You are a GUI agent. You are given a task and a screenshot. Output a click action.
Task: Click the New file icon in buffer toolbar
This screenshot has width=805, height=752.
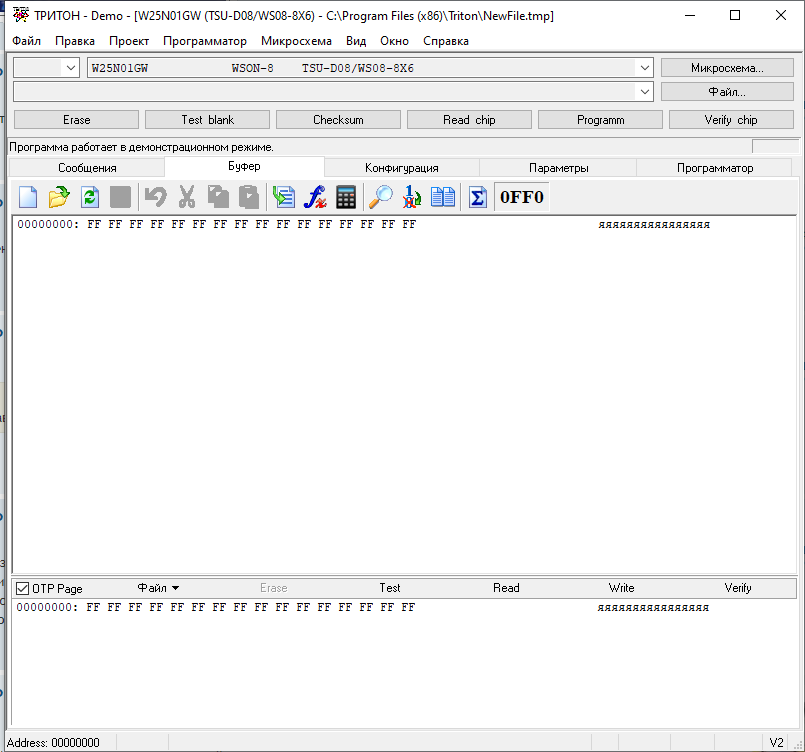tap(28, 197)
